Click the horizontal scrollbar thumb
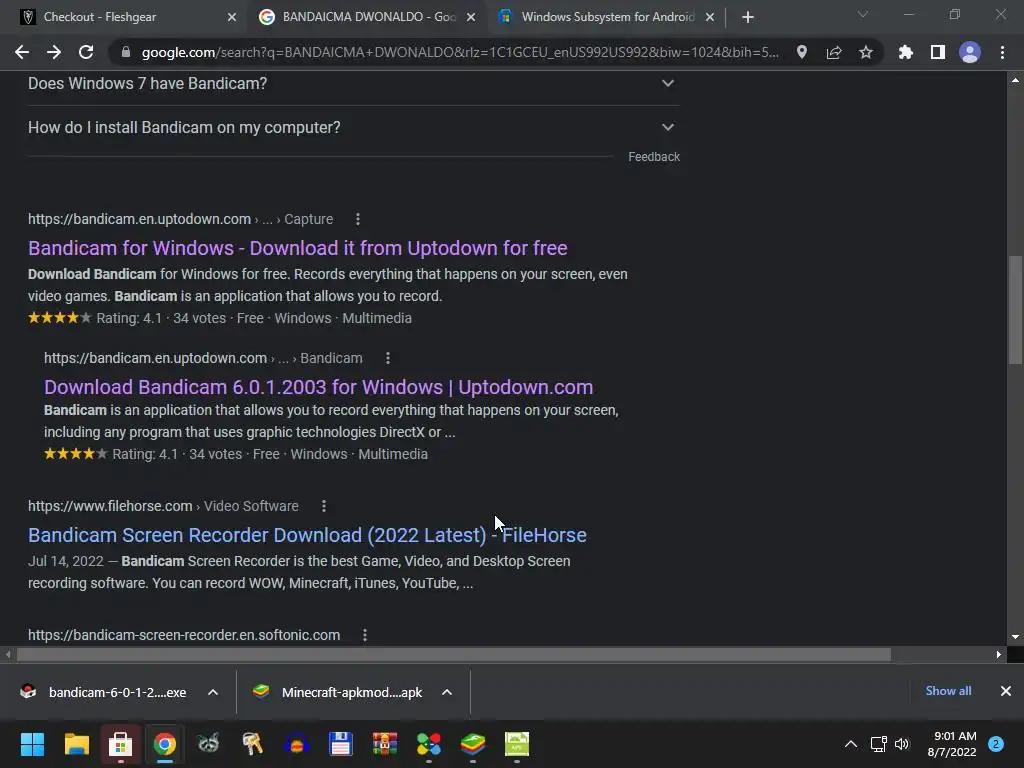The image size is (1024, 768). click(x=454, y=654)
